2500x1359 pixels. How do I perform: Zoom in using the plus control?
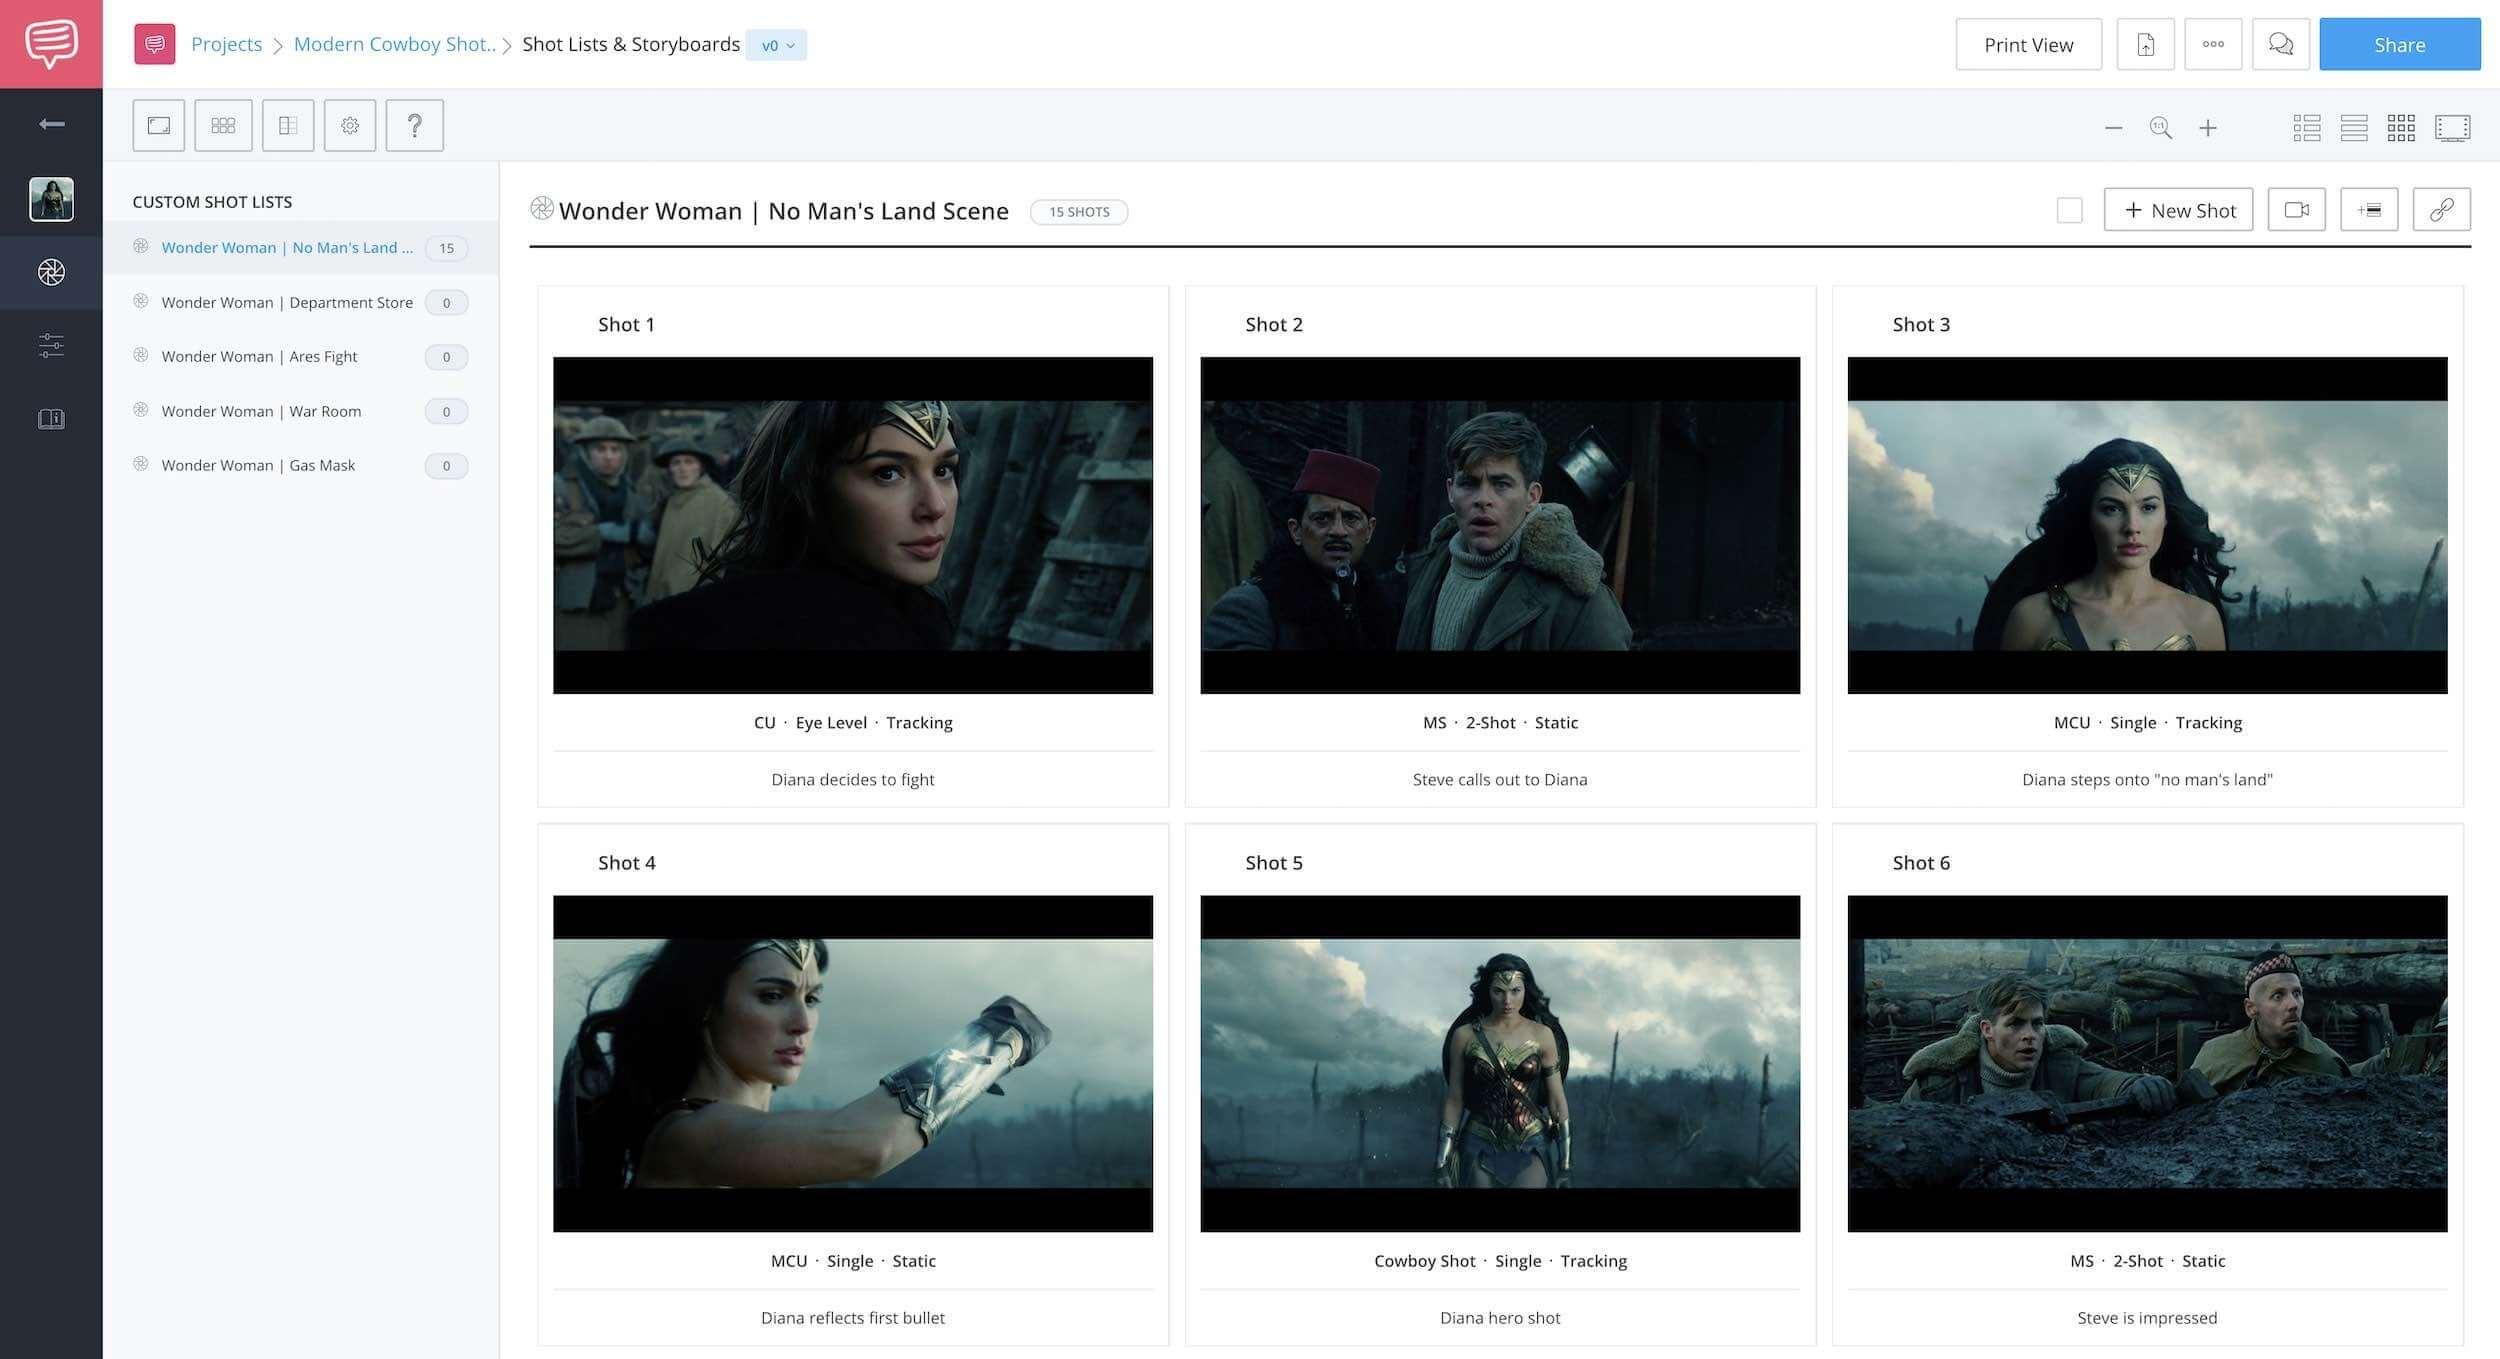(x=2209, y=127)
